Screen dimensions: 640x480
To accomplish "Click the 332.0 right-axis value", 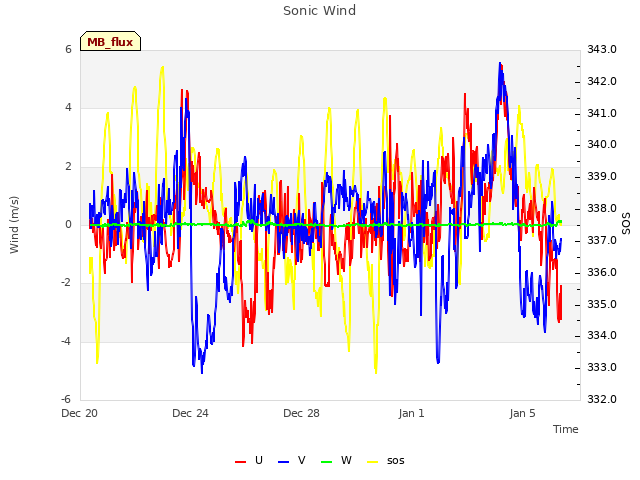I will (602, 399).
